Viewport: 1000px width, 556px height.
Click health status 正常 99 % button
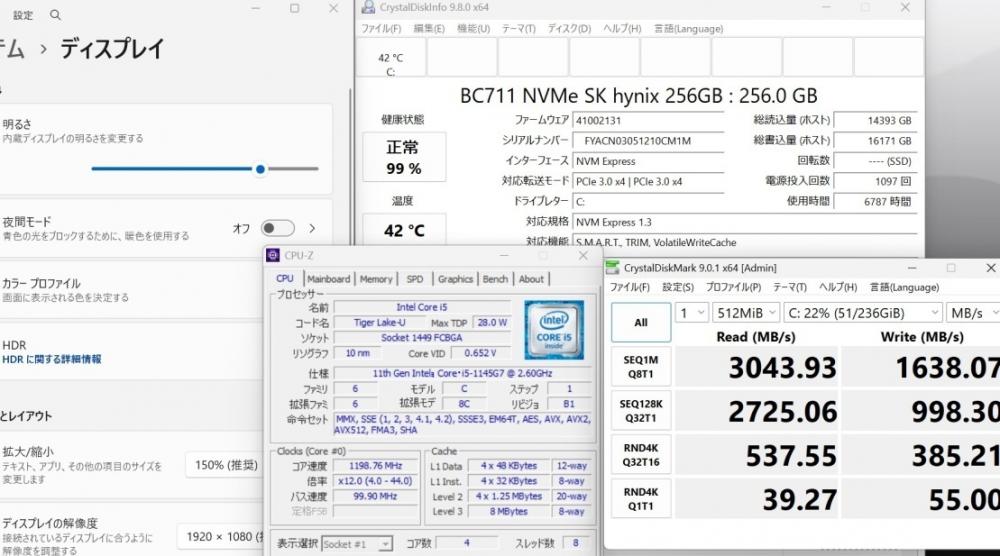404,157
